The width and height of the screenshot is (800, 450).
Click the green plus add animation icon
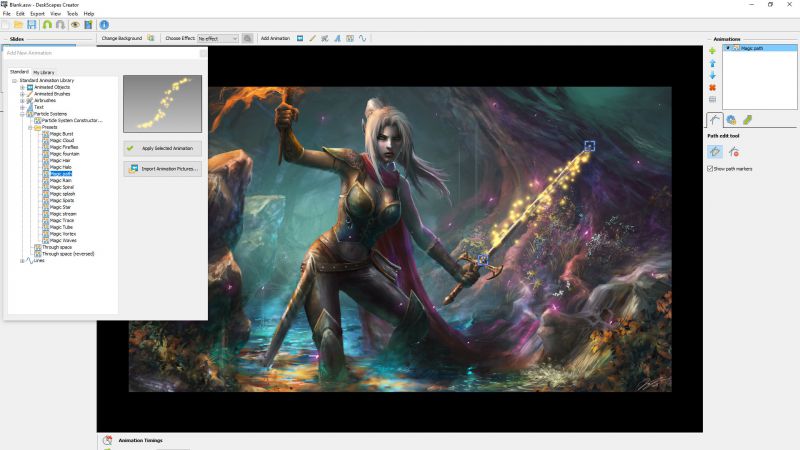(x=712, y=50)
